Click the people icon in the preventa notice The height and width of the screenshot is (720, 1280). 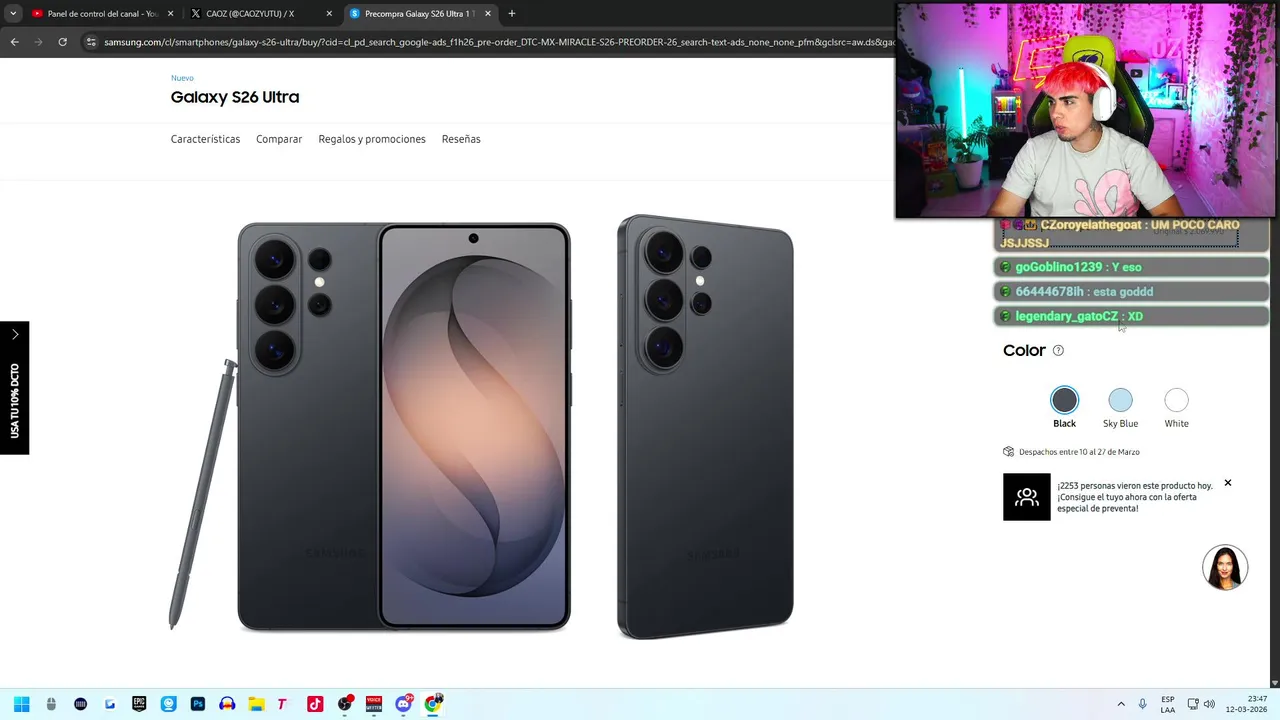(x=1027, y=497)
